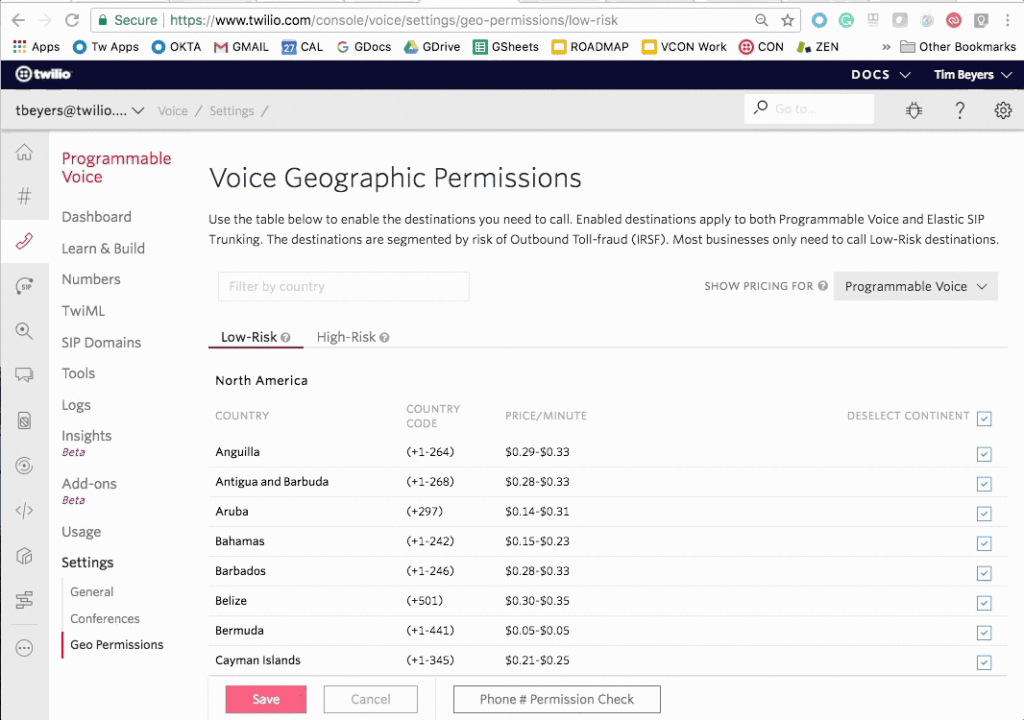Open the sidebar icon below the code brackets
1024x720 pixels.
click(x=24, y=556)
